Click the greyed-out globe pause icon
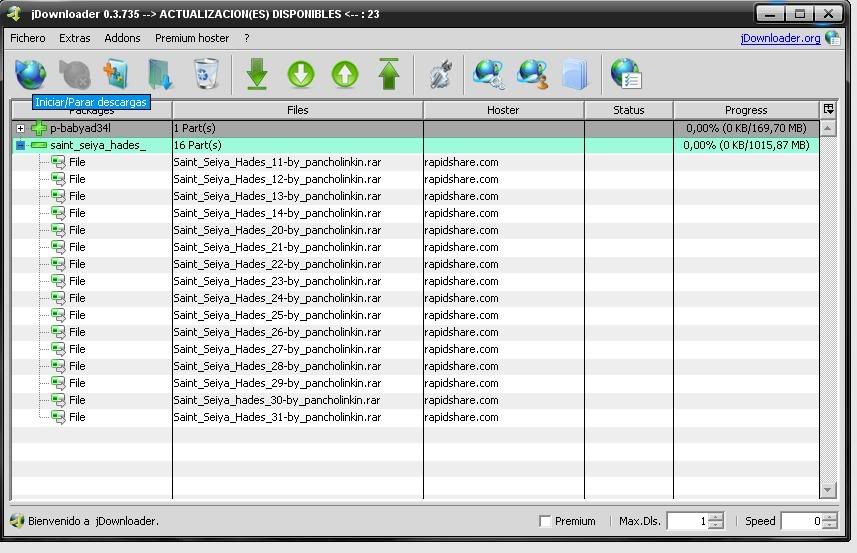857x553 pixels. [x=74, y=74]
